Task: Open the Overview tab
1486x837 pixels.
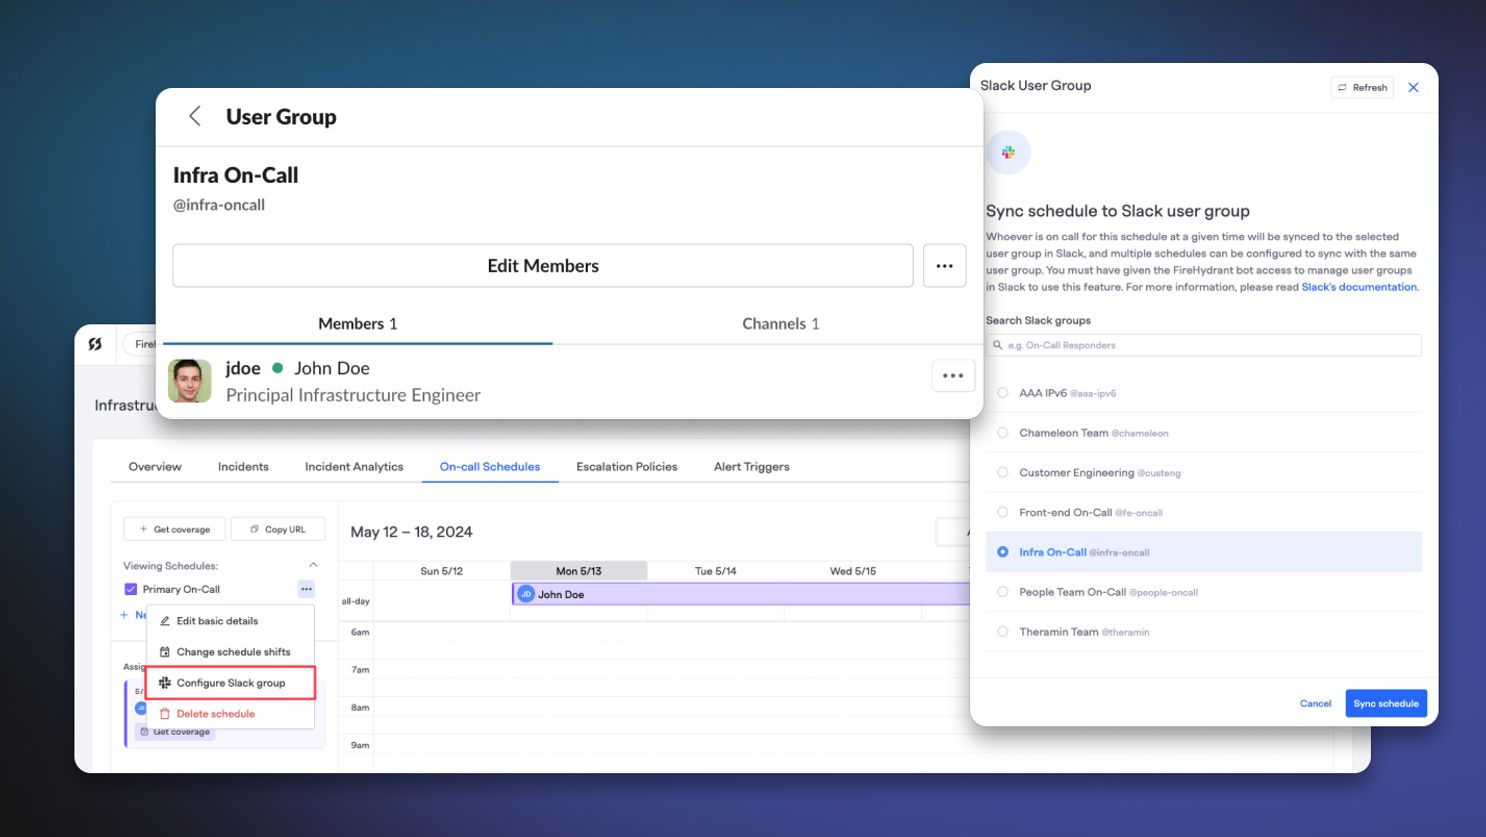Action: [155, 467]
